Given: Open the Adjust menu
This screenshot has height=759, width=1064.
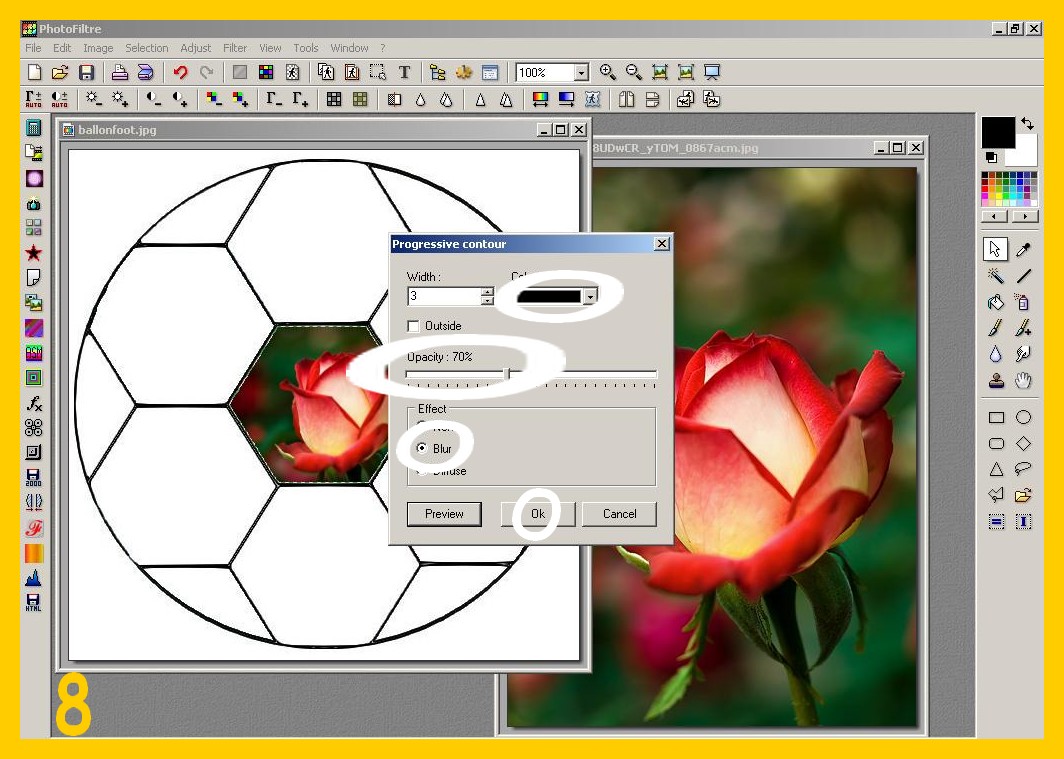Looking at the screenshot, I should click(x=196, y=48).
